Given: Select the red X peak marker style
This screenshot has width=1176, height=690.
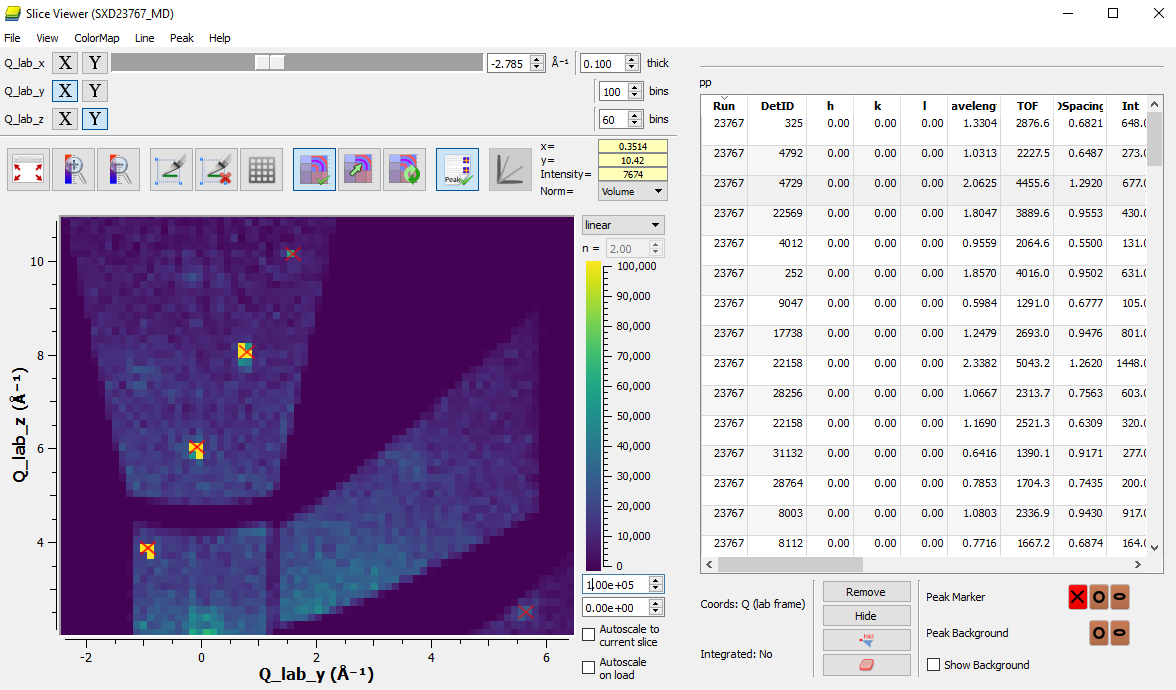Looking at the screenshot, I should 1077,597.
